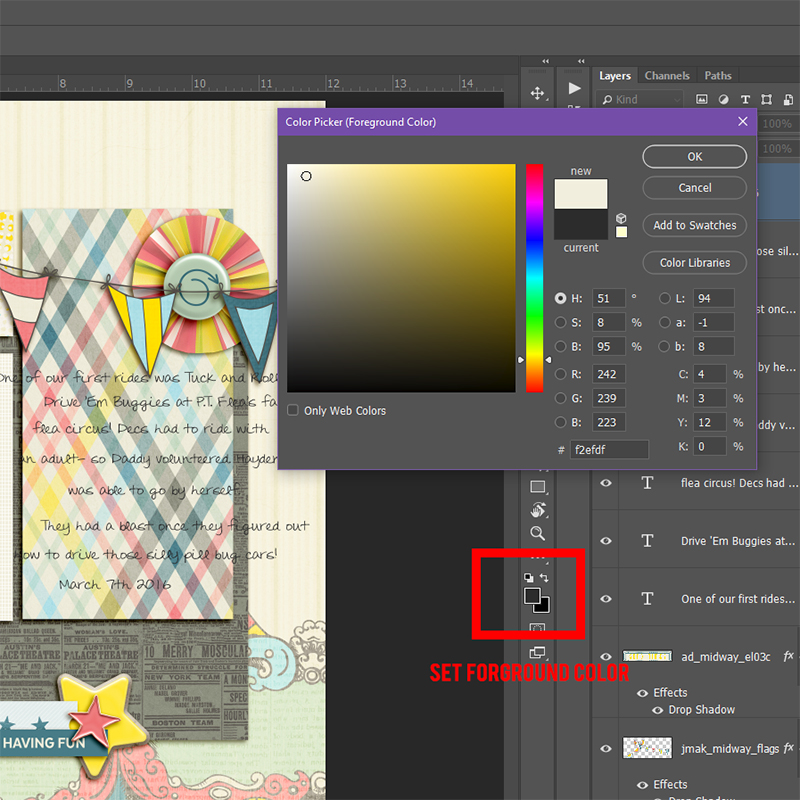Click the web-safe warning cube icon

(621, 218)
